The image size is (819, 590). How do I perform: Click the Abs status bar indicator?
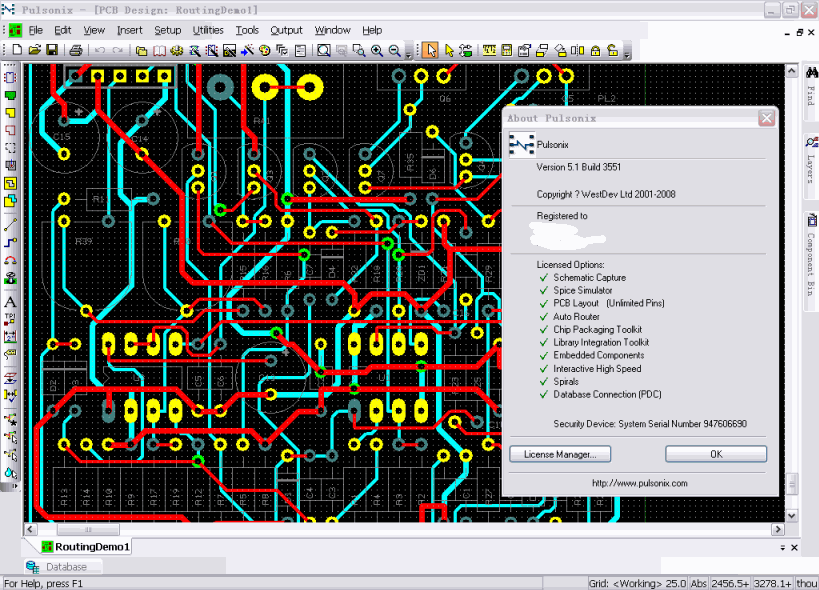[x=698, y=583]
